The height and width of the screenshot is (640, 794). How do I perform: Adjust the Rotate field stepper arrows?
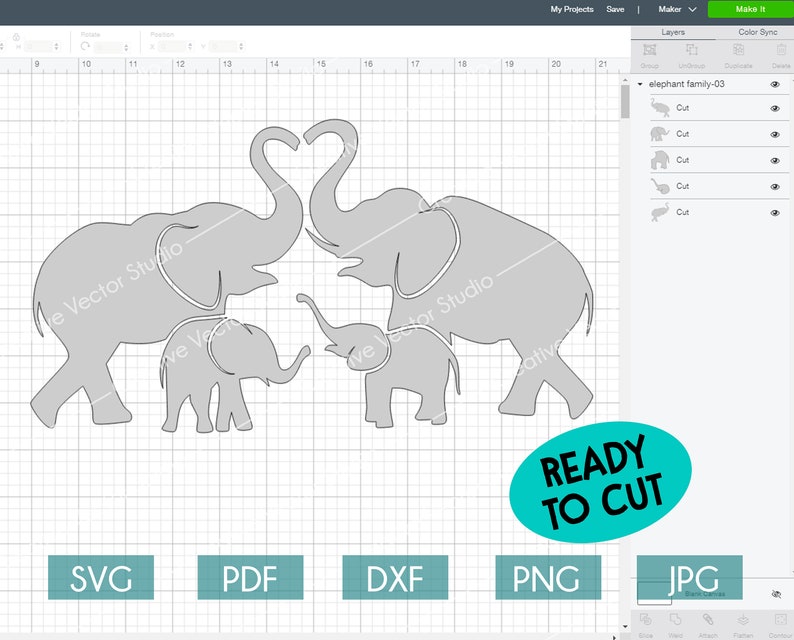pyautogui.click(x=126, y=47)
